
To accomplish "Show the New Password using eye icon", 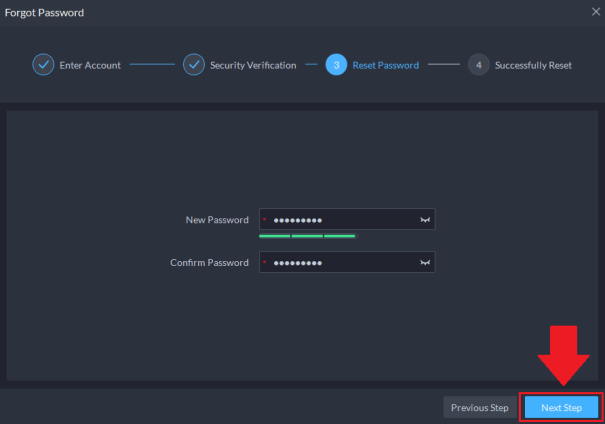I will point(425,220).
